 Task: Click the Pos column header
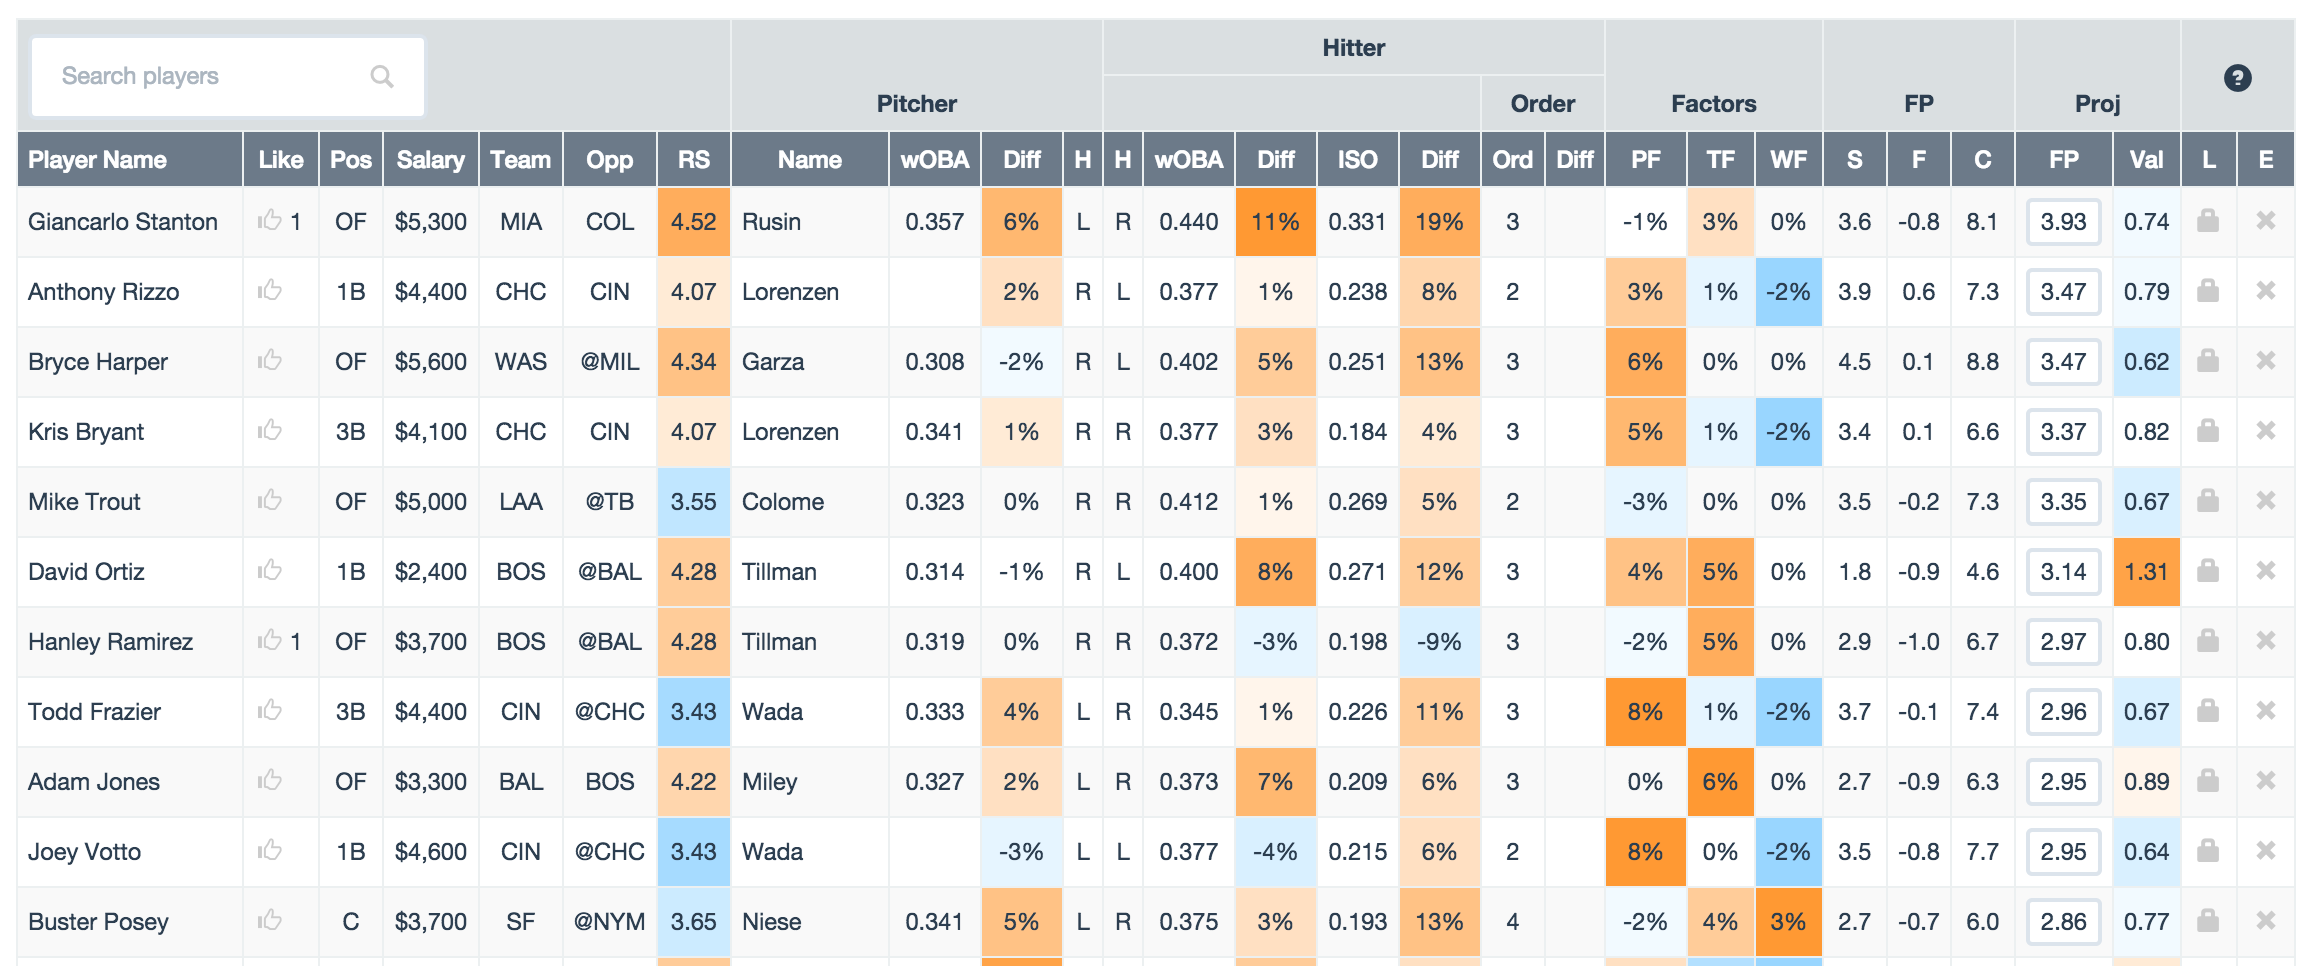click(351, 160)
